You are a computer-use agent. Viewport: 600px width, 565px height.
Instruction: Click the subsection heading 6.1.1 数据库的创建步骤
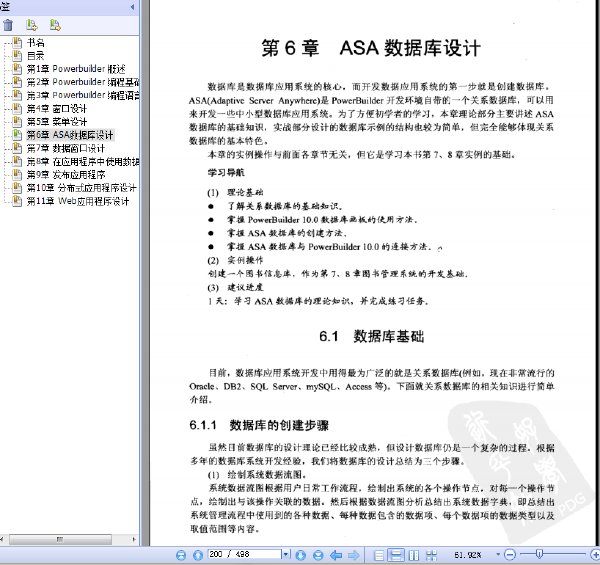pos(259,425)
